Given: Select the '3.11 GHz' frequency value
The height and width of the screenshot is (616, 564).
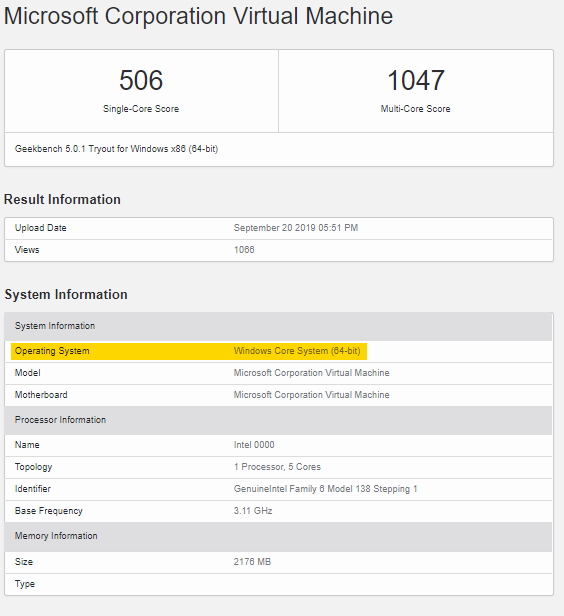Looking at the screenshot, I should (x=253, y=511).
